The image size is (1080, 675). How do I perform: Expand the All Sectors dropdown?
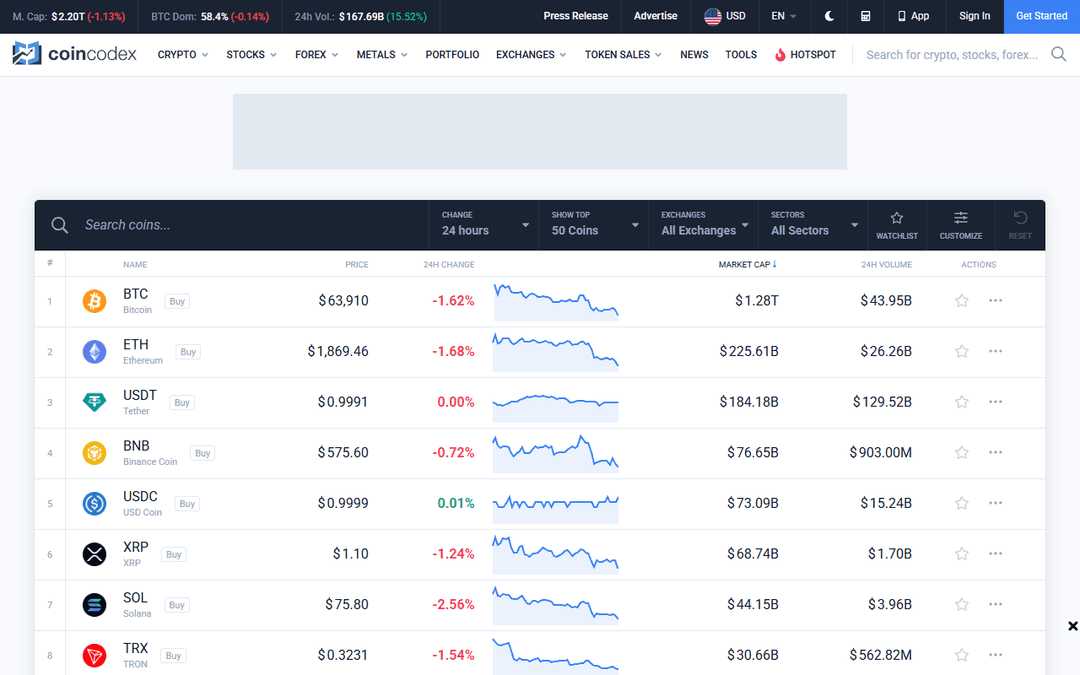pos(813,225)
